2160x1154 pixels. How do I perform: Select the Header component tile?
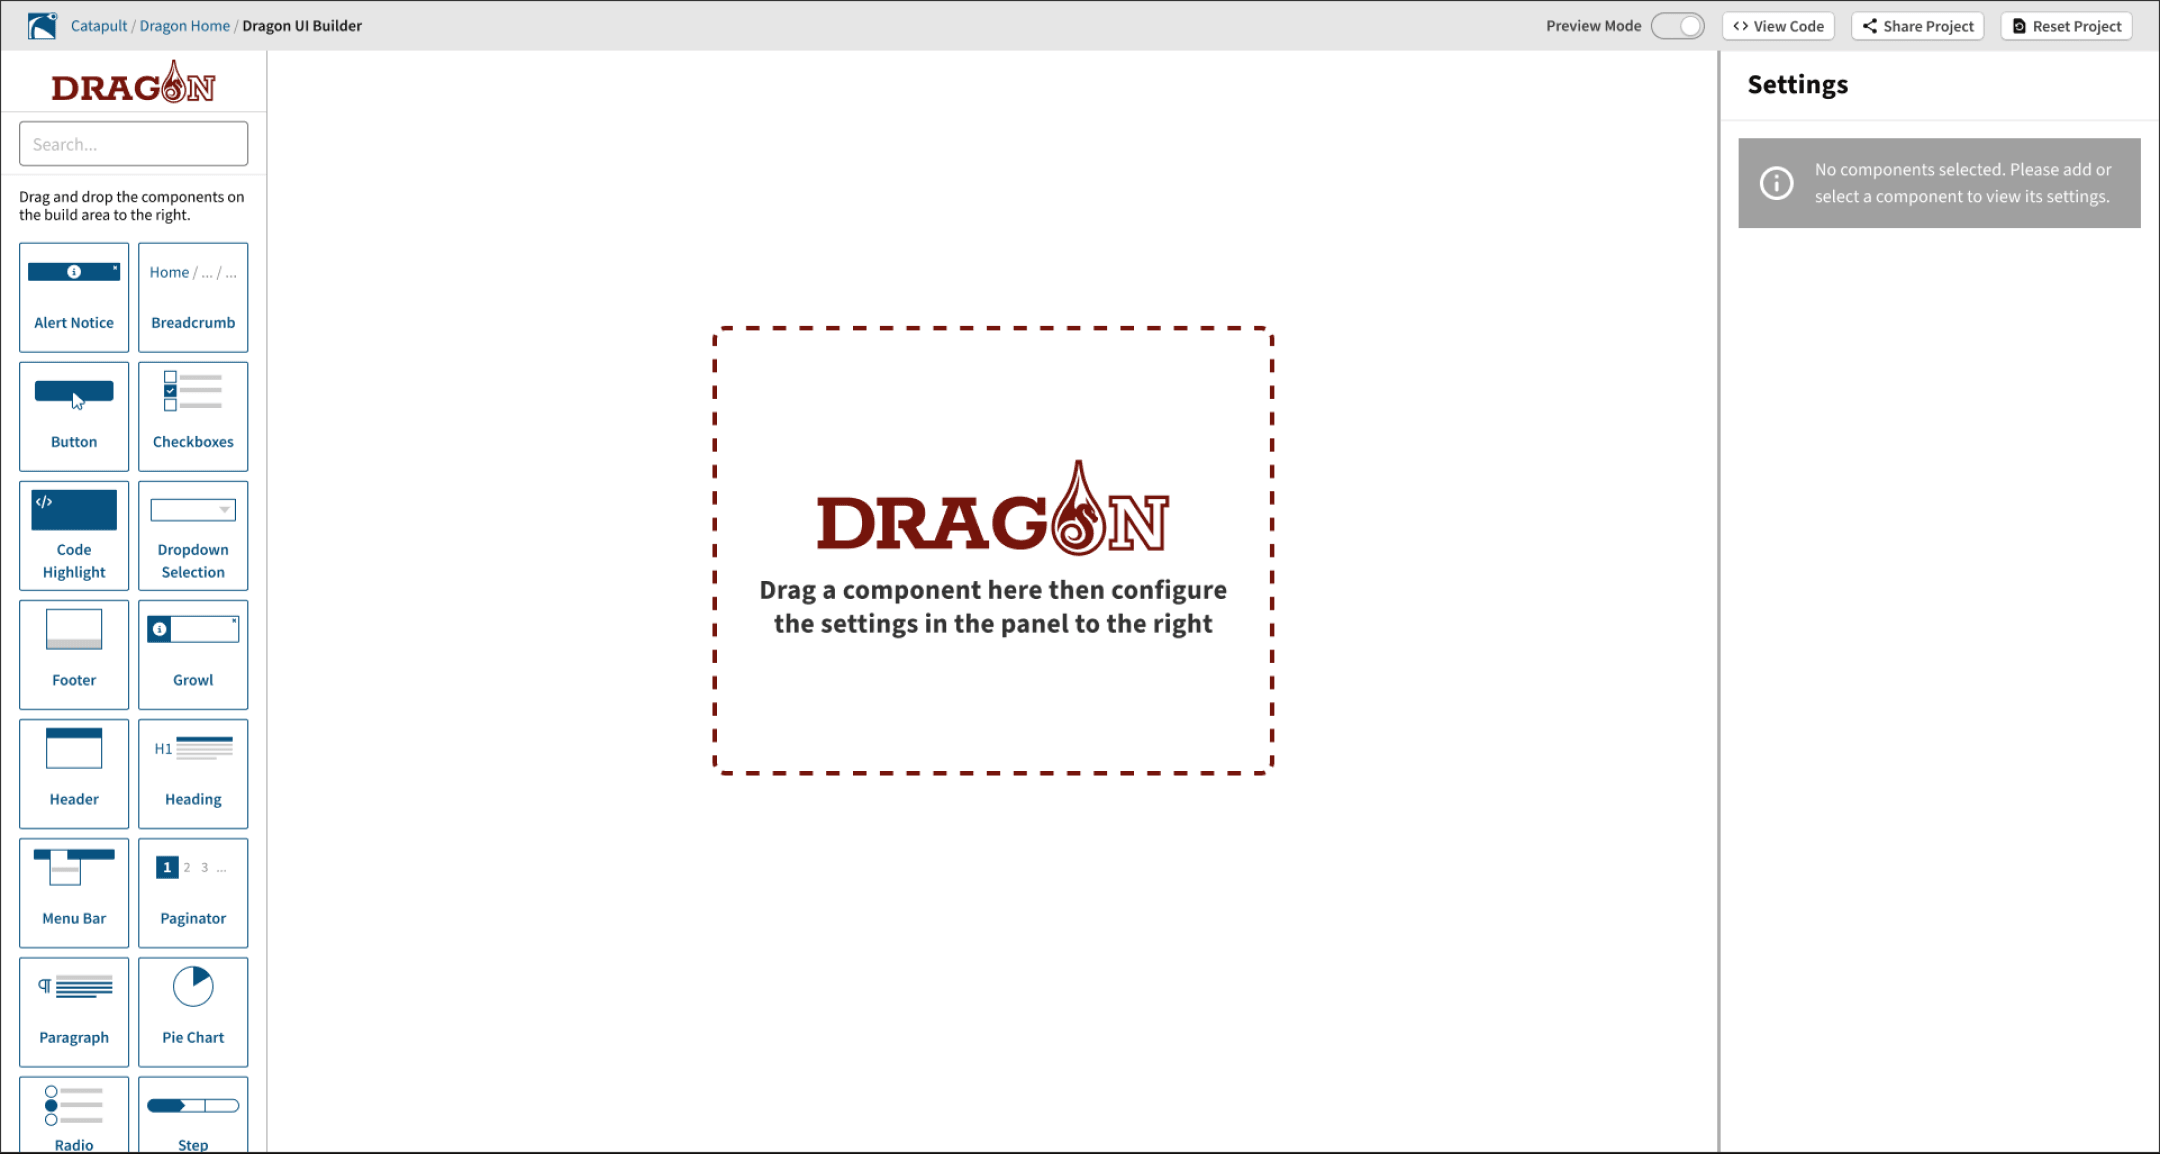tap(74, 773)
